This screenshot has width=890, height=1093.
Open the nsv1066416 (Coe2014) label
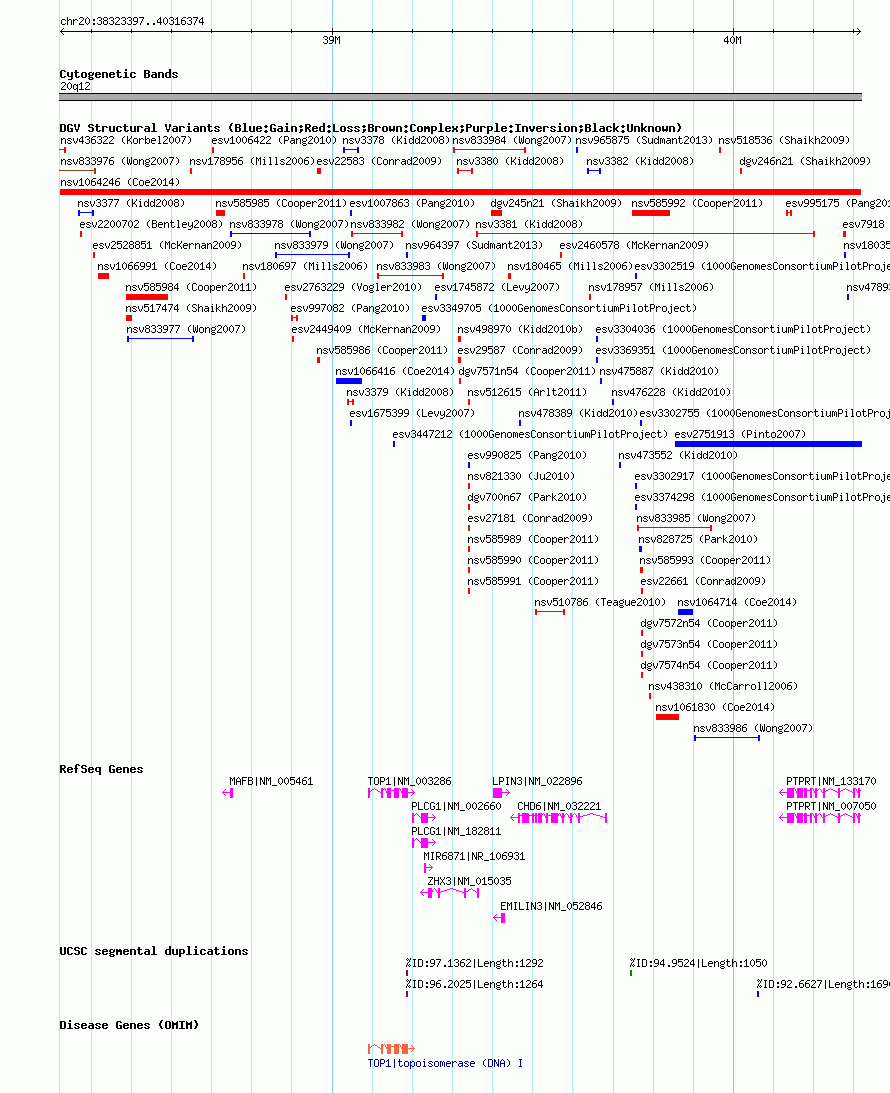394,372
